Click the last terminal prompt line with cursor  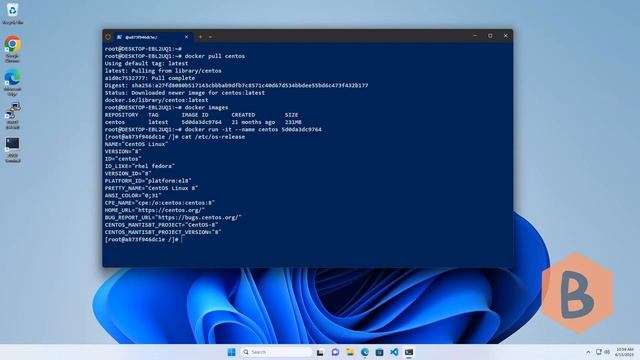143,240
